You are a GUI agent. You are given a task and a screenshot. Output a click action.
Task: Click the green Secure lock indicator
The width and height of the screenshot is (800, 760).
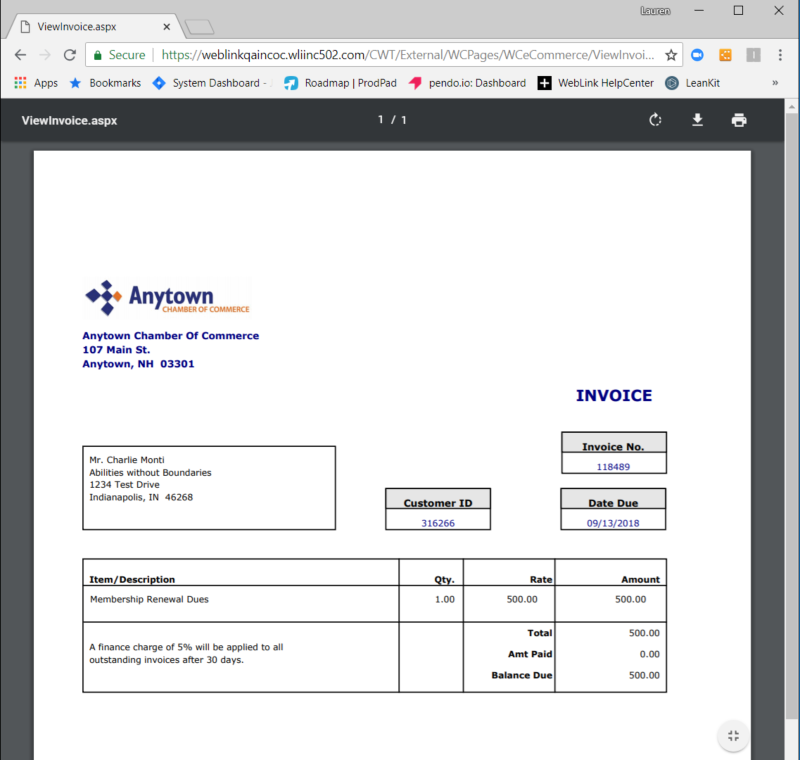pyautogui.click(x=119, y=55)
